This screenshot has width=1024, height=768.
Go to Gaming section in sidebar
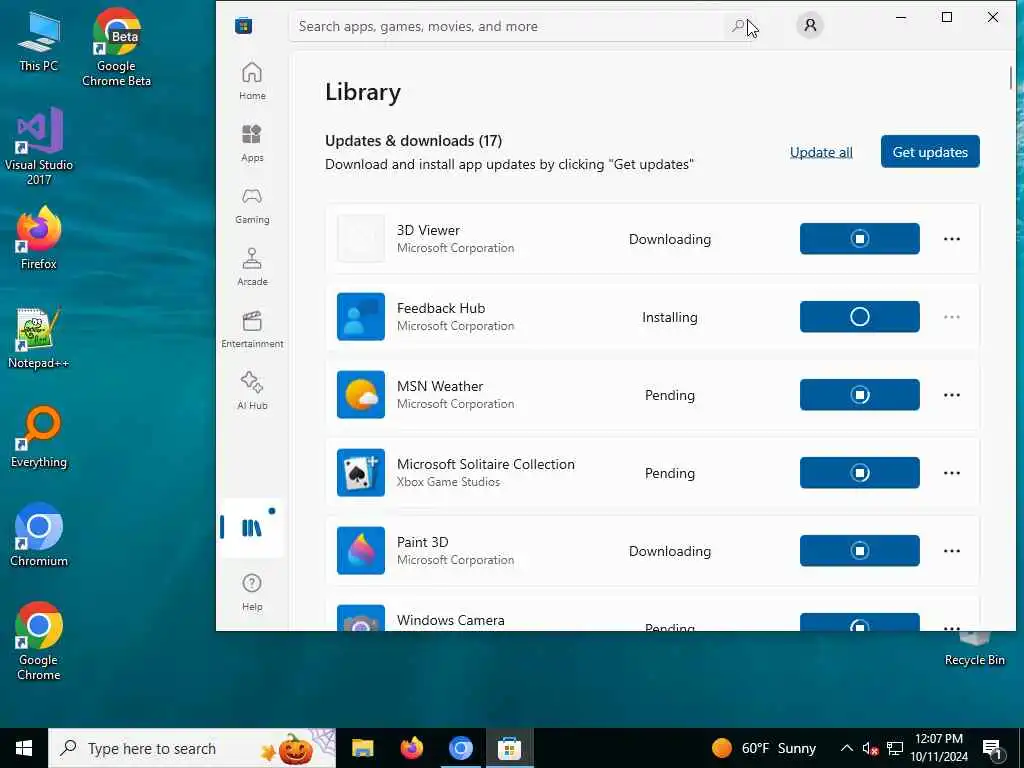pyautogui.click(x=252, y=206)
